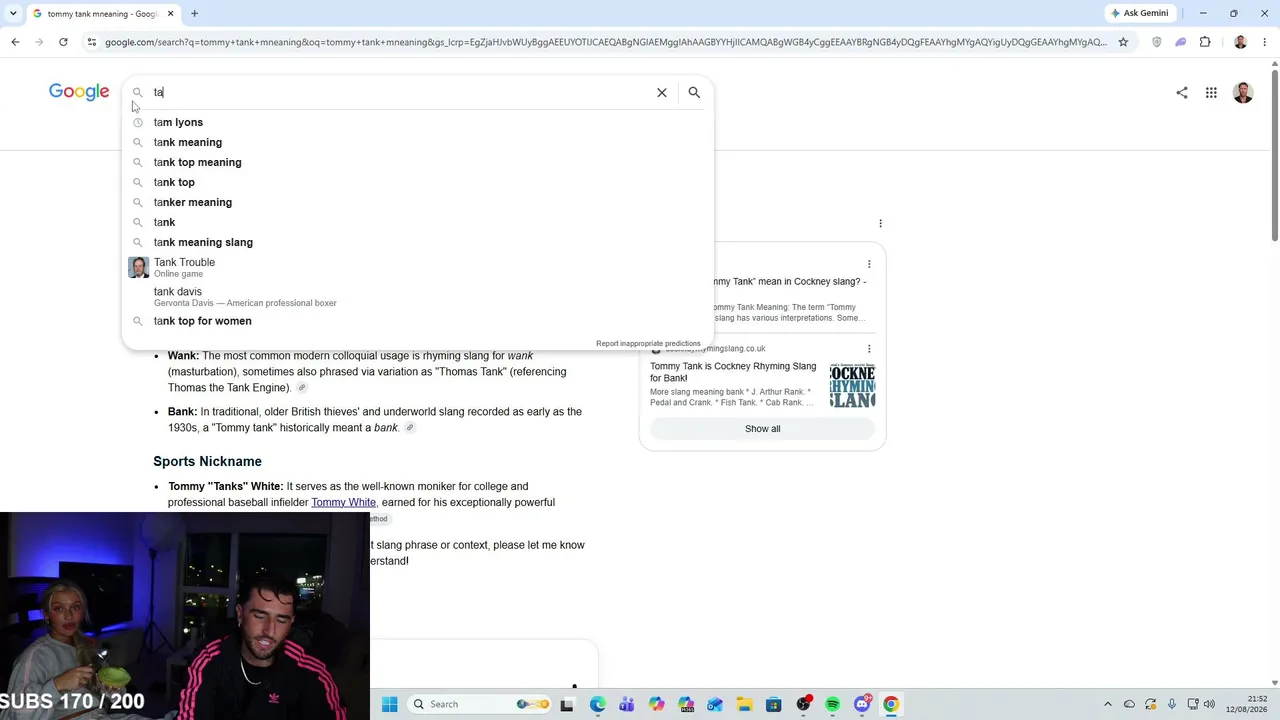Image resolution: width=1280 pixels, height=720 pixels.
Task: Open a new browser tab
Action: tap(194, 14)
